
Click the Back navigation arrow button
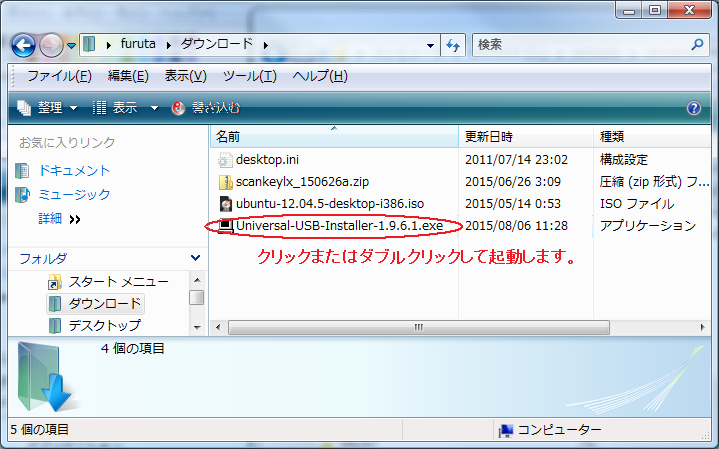coord(23,45)
